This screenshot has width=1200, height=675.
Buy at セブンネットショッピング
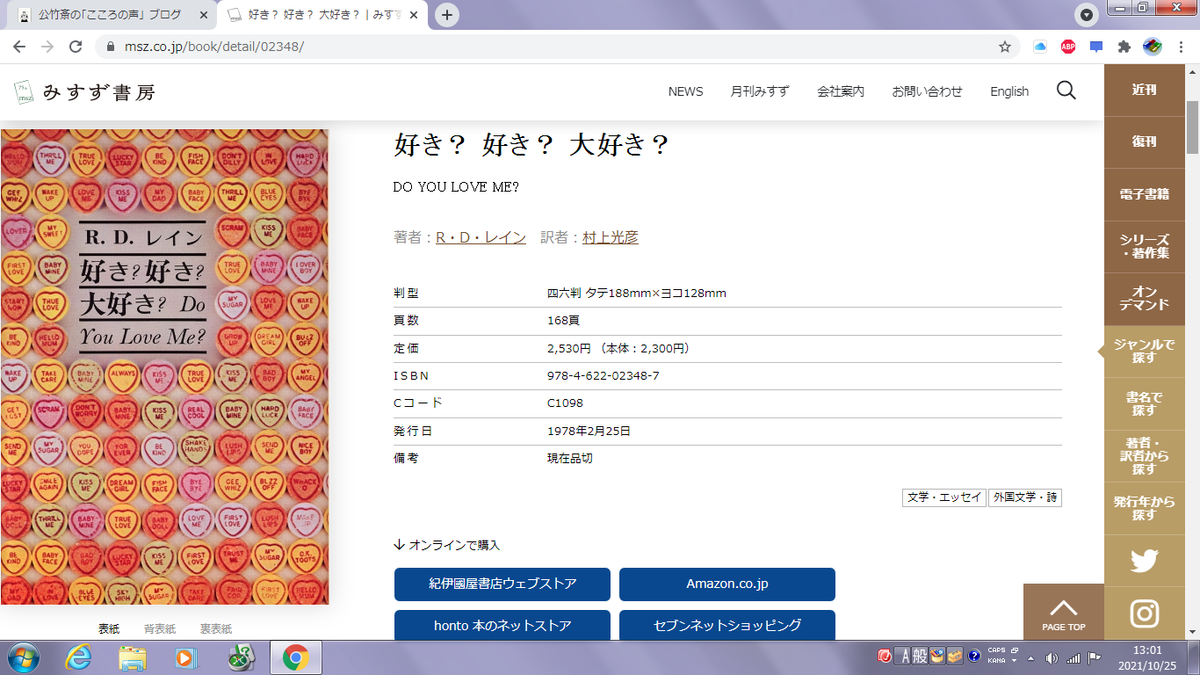click(x=727, y=626)
